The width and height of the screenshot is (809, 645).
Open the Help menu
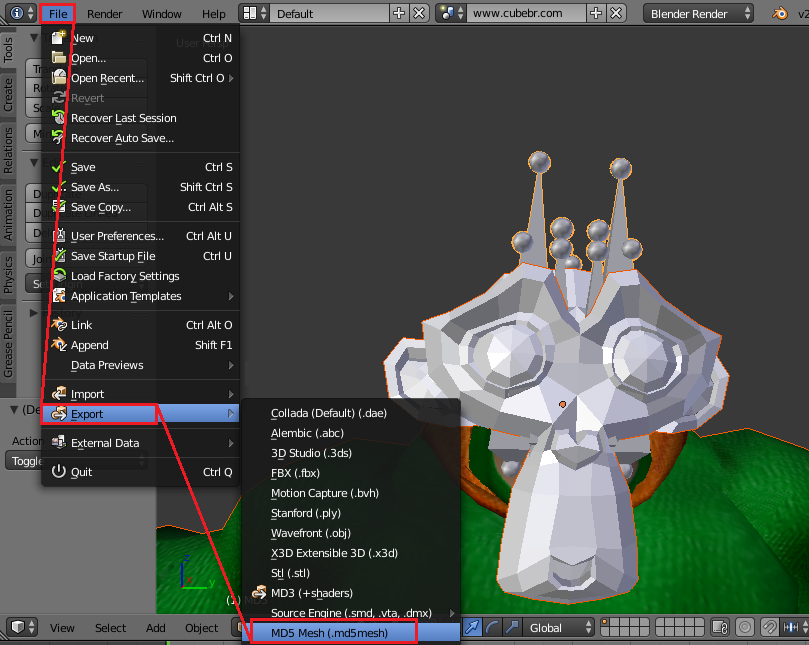pyautogui.click(x=214, y=14)
